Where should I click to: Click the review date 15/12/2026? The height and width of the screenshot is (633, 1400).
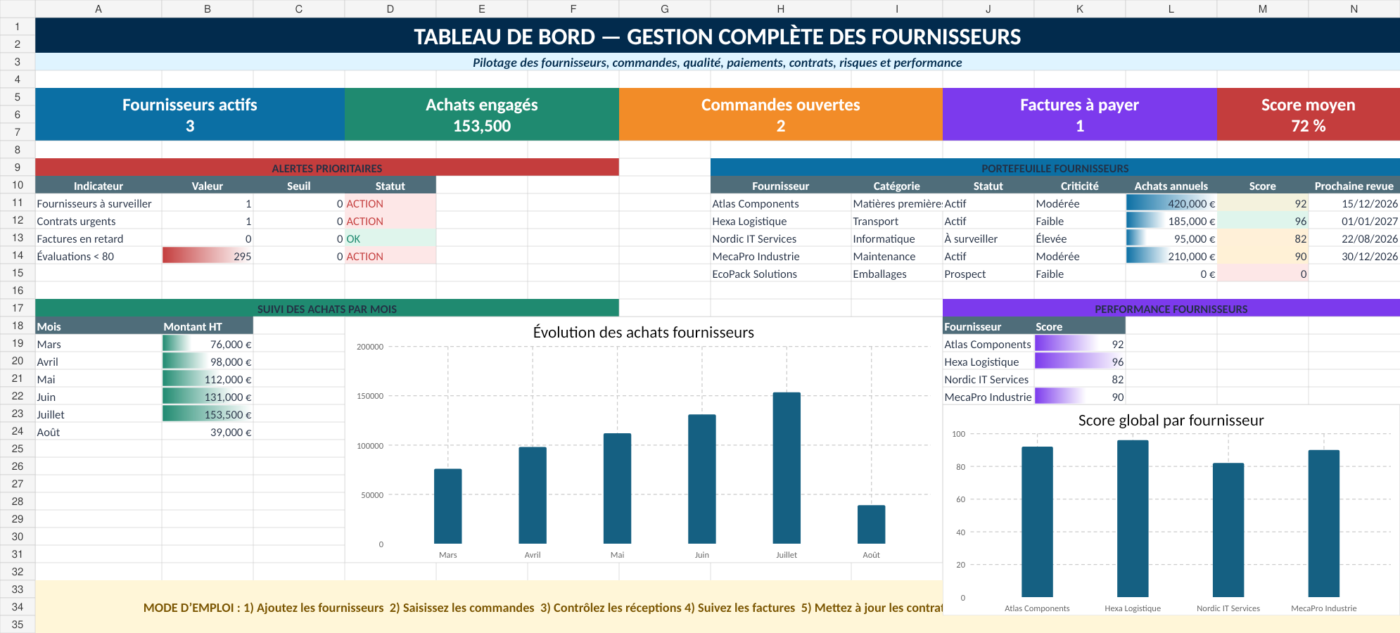(1354, 203)
